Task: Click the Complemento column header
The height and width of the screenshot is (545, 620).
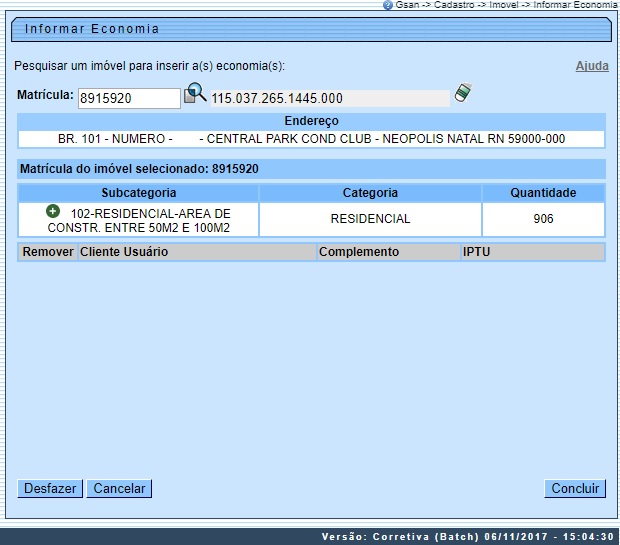Action: (387, 252)
